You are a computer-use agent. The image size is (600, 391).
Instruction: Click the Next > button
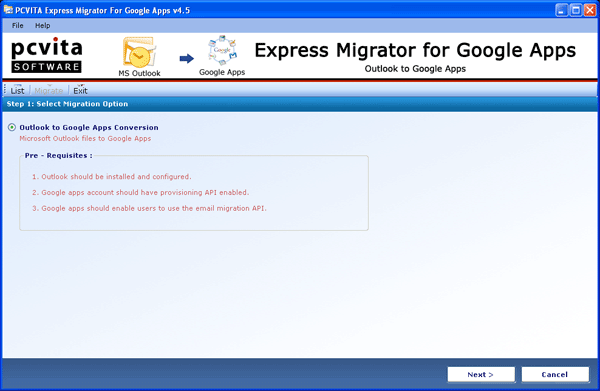[481, 375]
